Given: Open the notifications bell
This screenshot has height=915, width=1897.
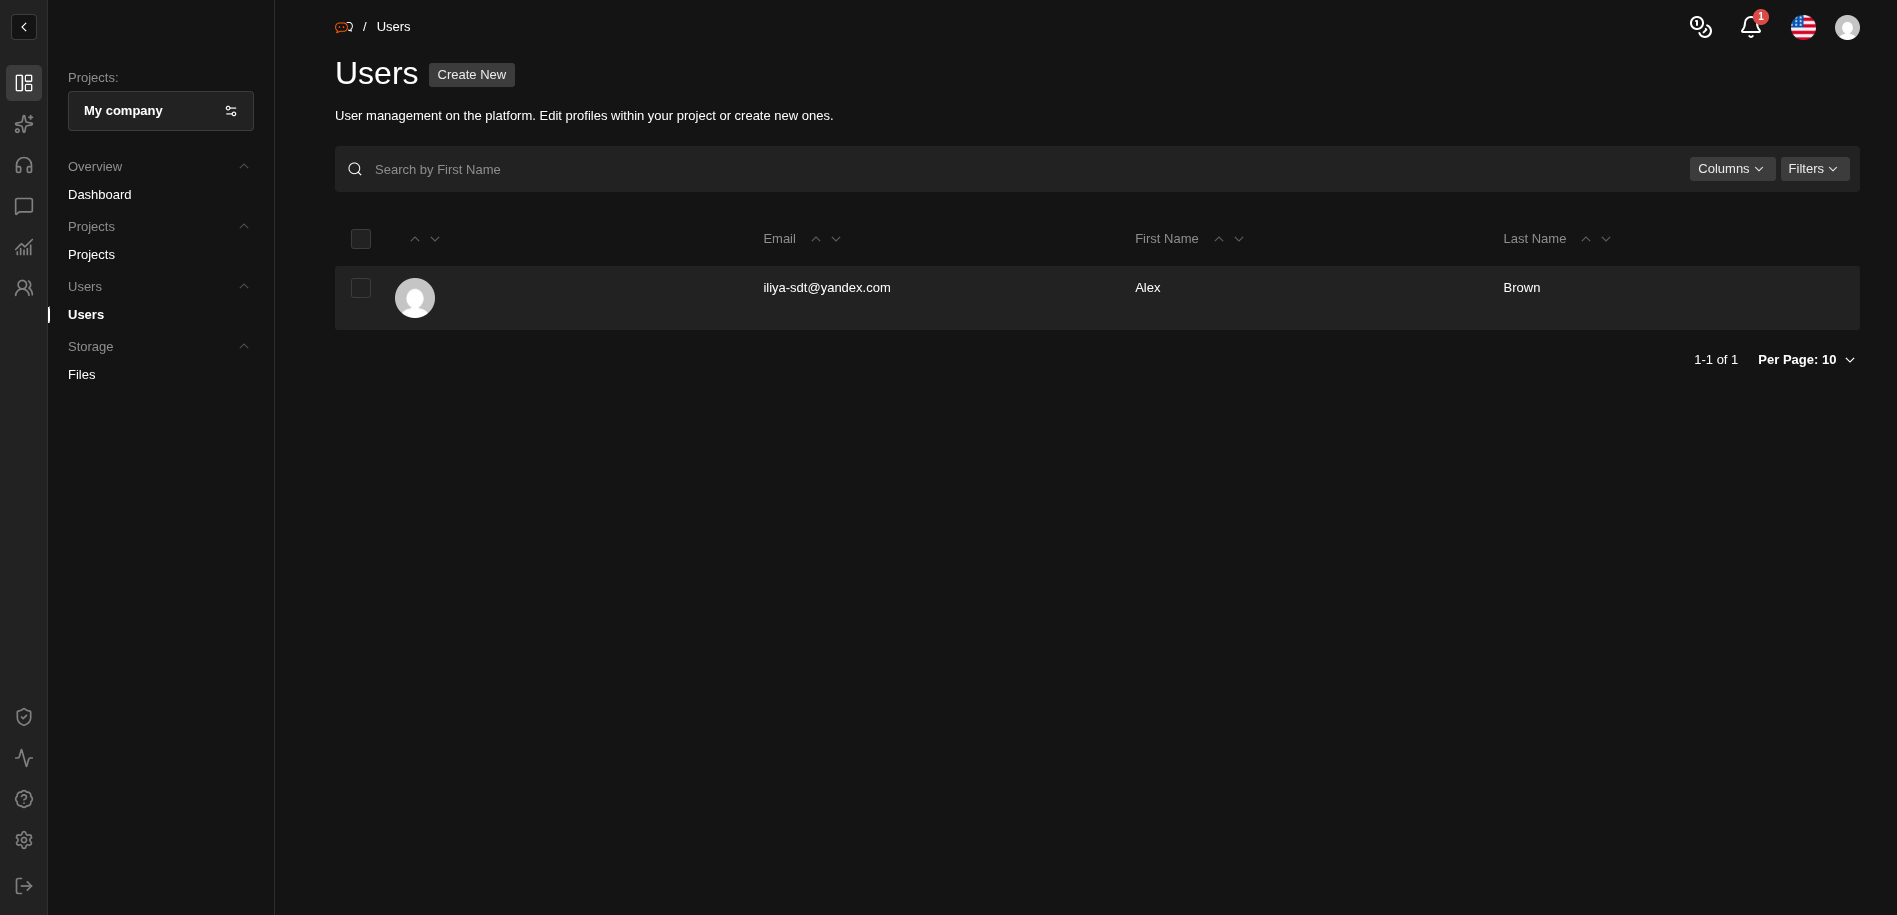Looking at the screenshot, I should [x=1751, y=27].
